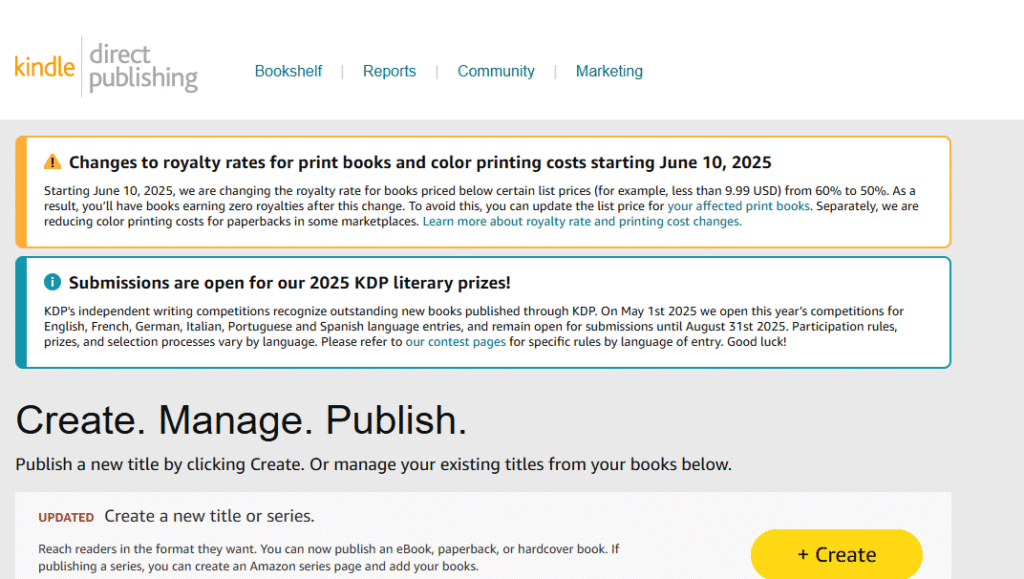
Task: Open the Bookshelf tab
Action: [288, 71]
